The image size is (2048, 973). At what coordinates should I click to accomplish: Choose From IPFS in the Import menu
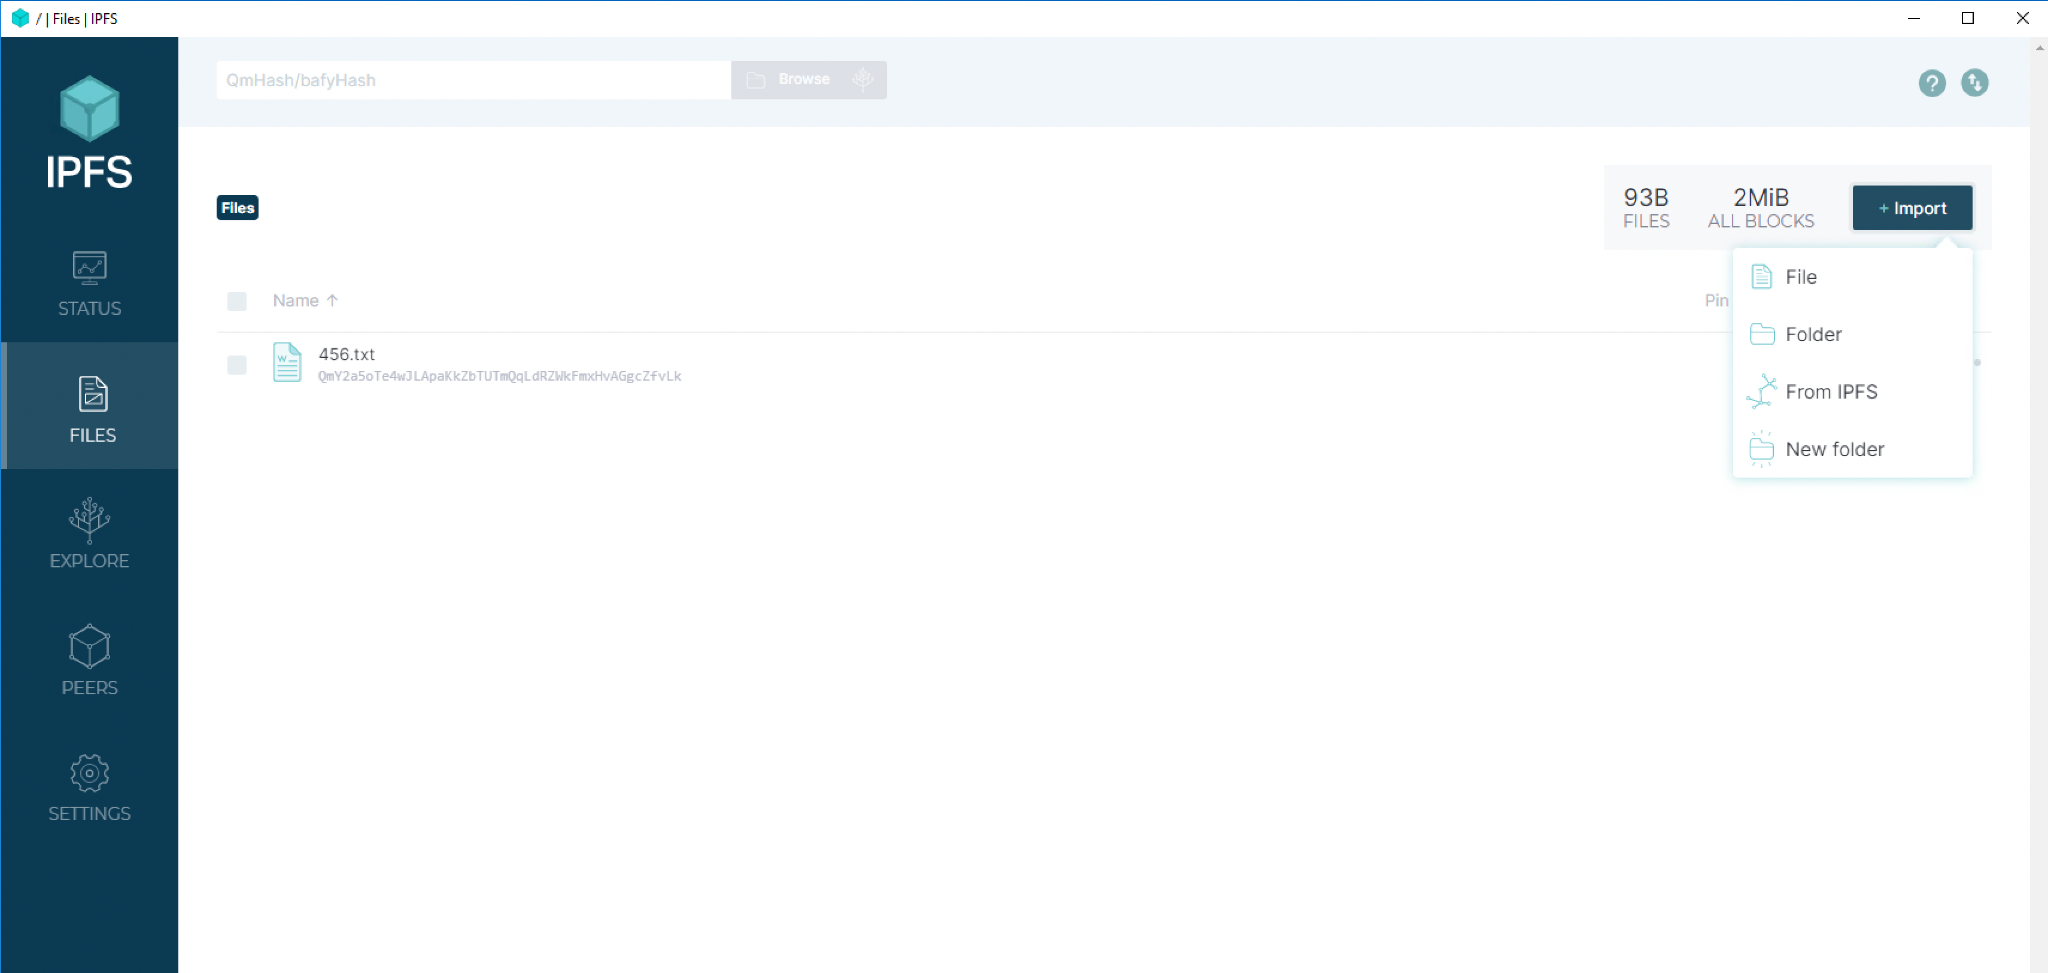pyautogui.click(x=1830, y=391)
